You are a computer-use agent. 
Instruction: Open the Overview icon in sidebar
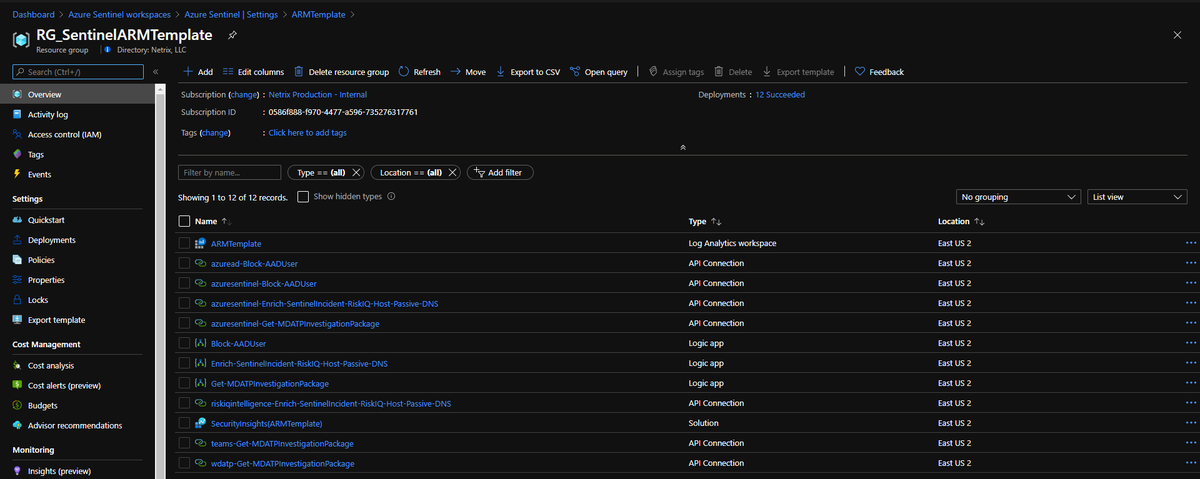coord(17,94)
